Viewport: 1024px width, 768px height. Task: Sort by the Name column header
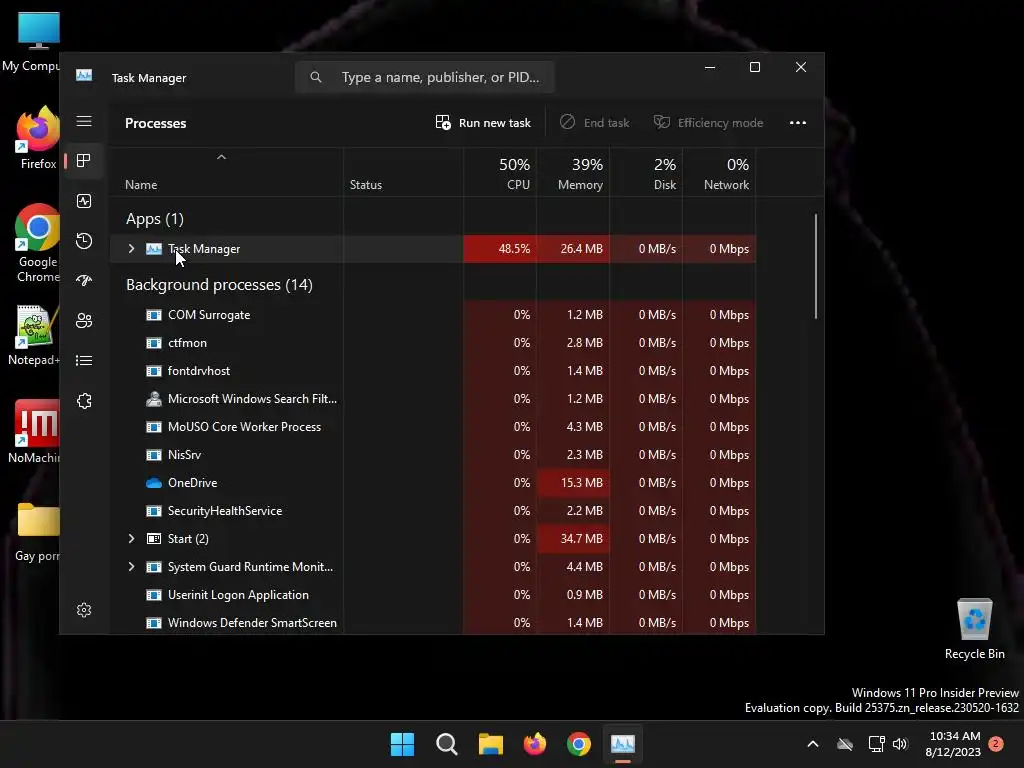(x=226, y=173)
